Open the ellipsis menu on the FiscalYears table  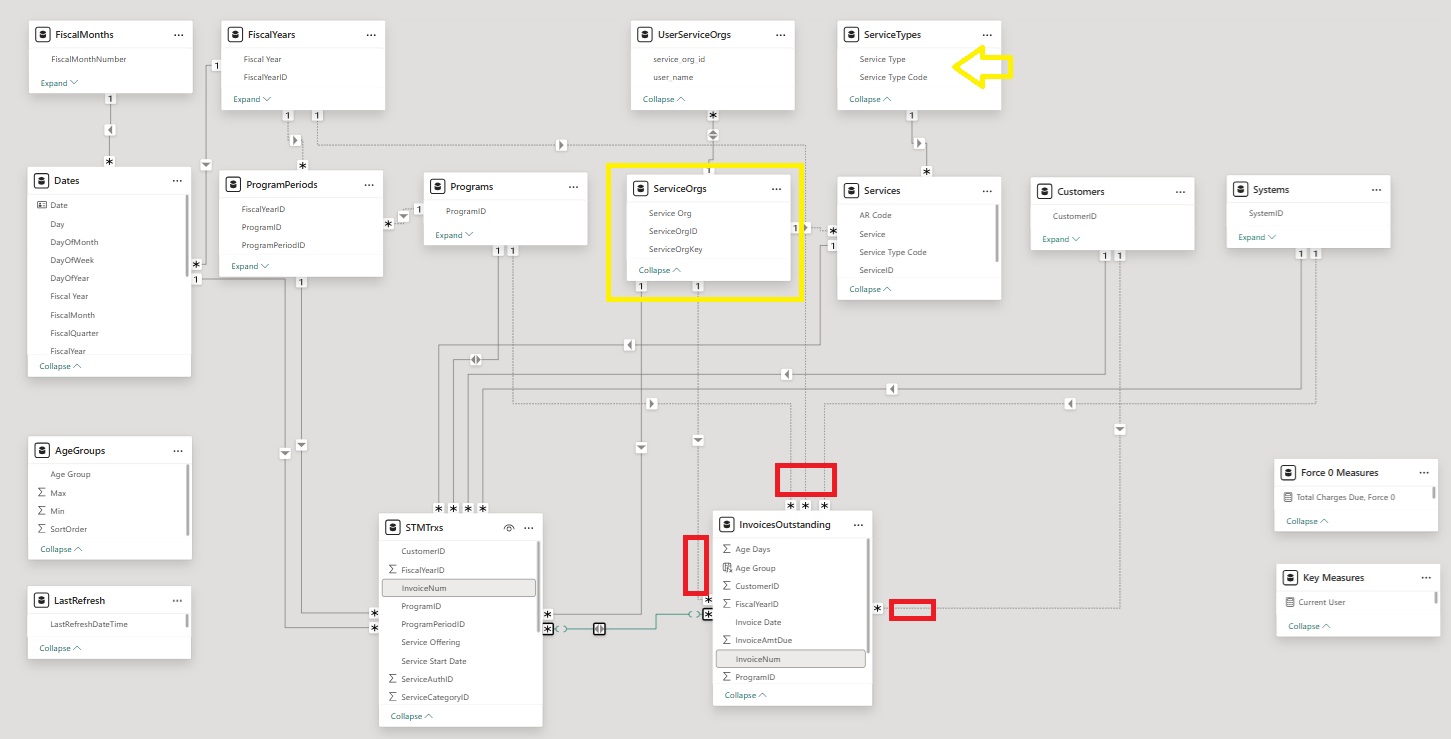pos(371,35)
